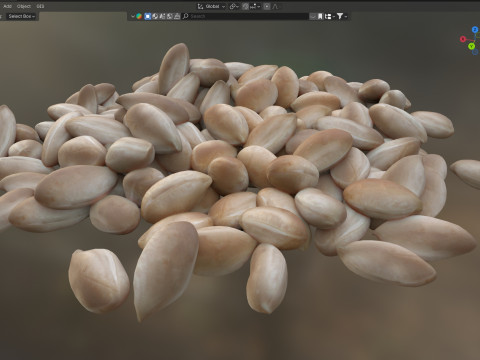480x360 pixels.
Task: Expand the asset browser editor type chevron
Action: tap(133, 16)
